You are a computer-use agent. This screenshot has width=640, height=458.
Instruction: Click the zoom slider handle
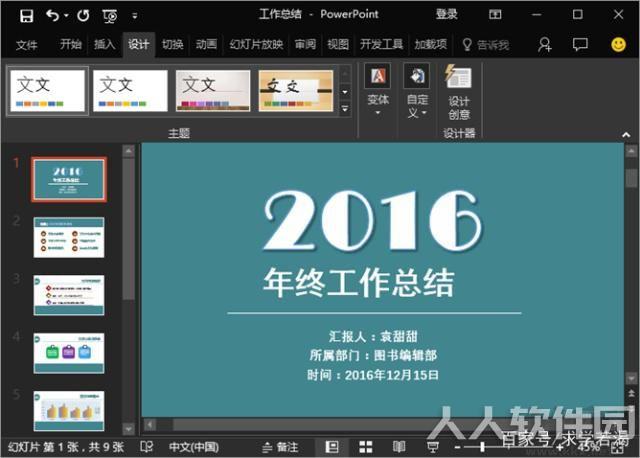(482, 447)
